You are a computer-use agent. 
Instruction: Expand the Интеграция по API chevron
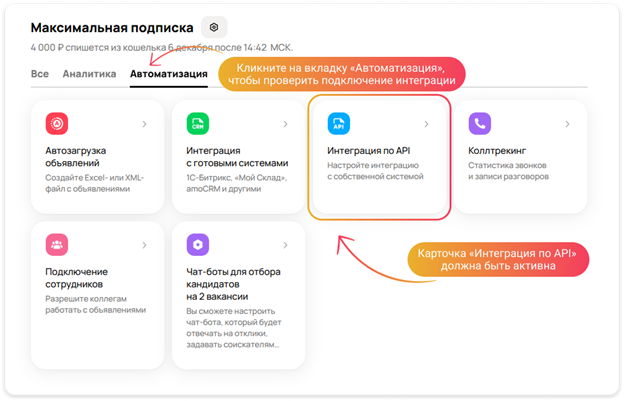[426, 124]
